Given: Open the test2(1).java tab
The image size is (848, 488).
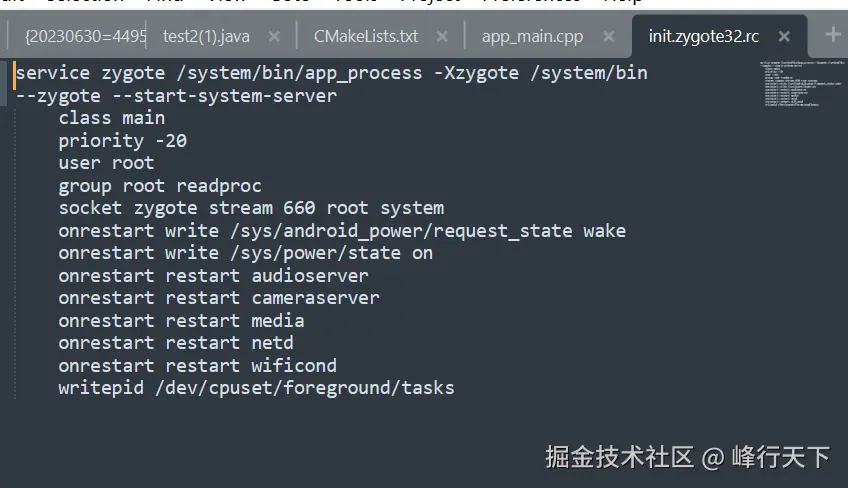Looking at the screenshot, I should pyautogui.click(x=206, y=36).
